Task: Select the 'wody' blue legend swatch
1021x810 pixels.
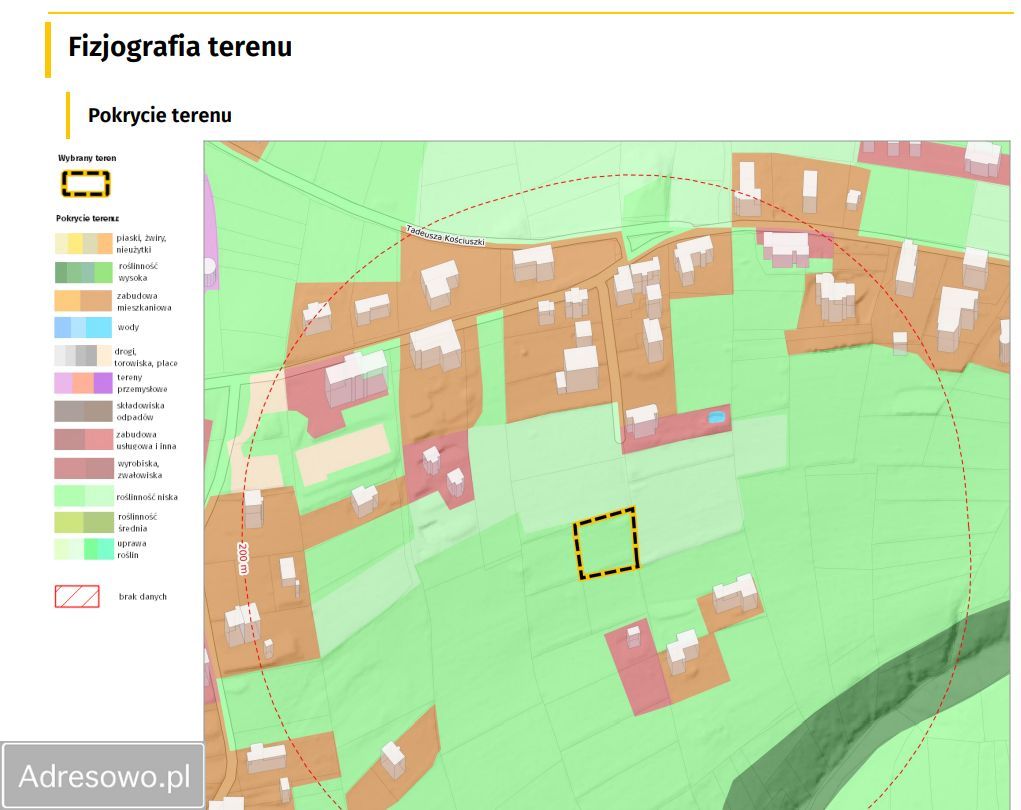Action: coord(83,327)
